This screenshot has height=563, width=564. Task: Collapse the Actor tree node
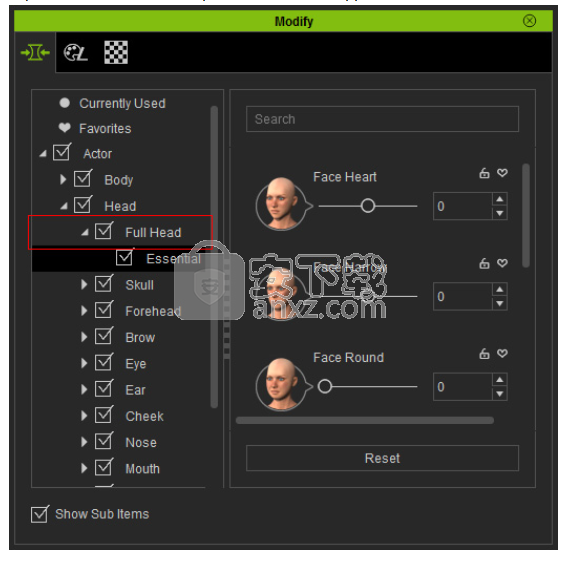[x=43, y=154]
